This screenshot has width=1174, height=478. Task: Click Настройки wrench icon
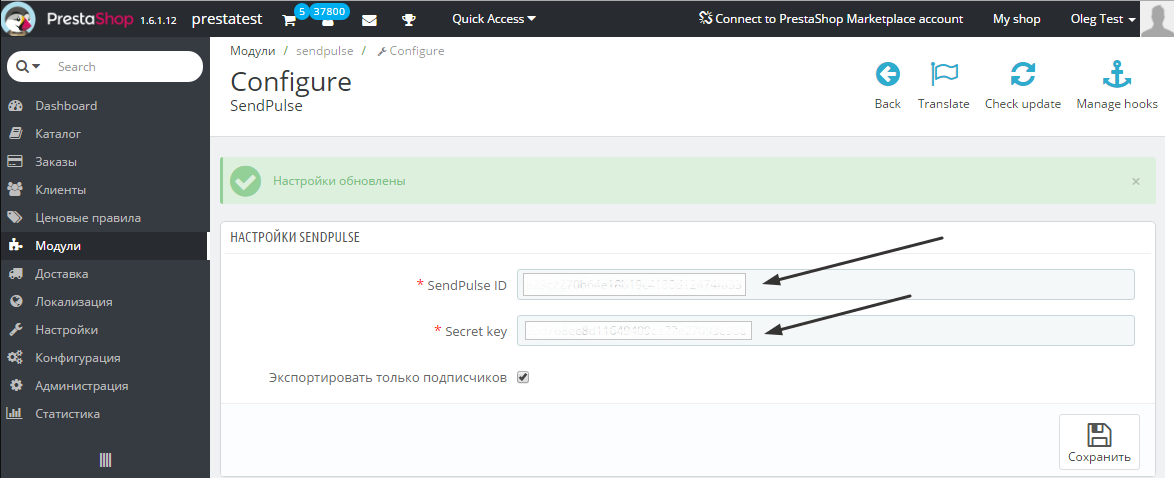pyautogui.click(x=15, y=329)
